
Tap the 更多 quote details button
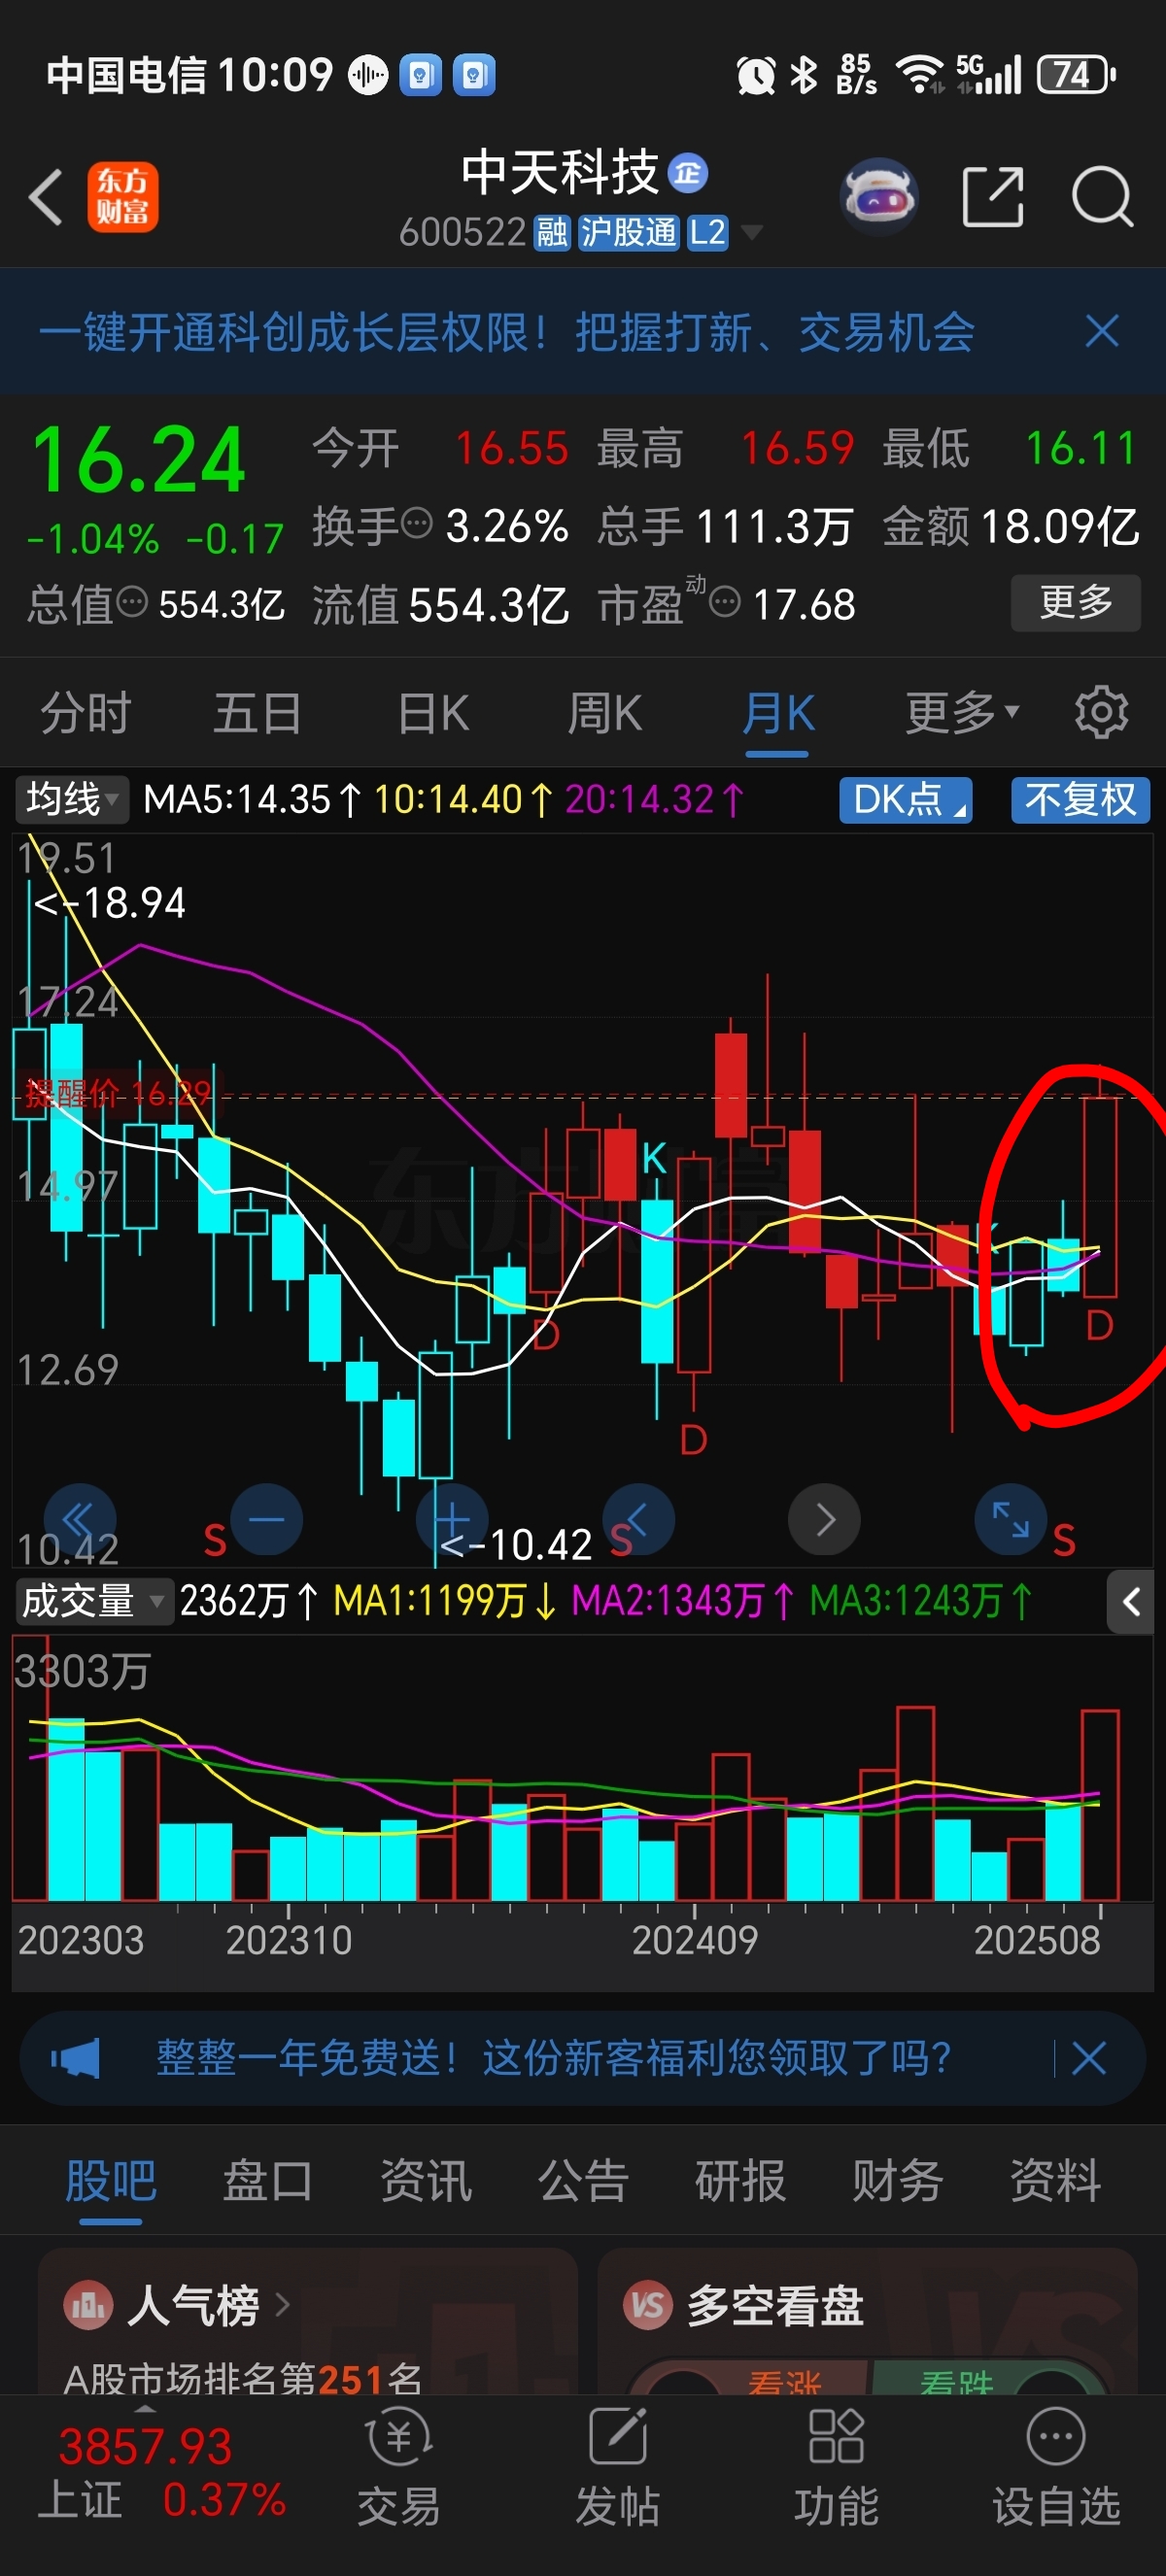pos(1076,602)
